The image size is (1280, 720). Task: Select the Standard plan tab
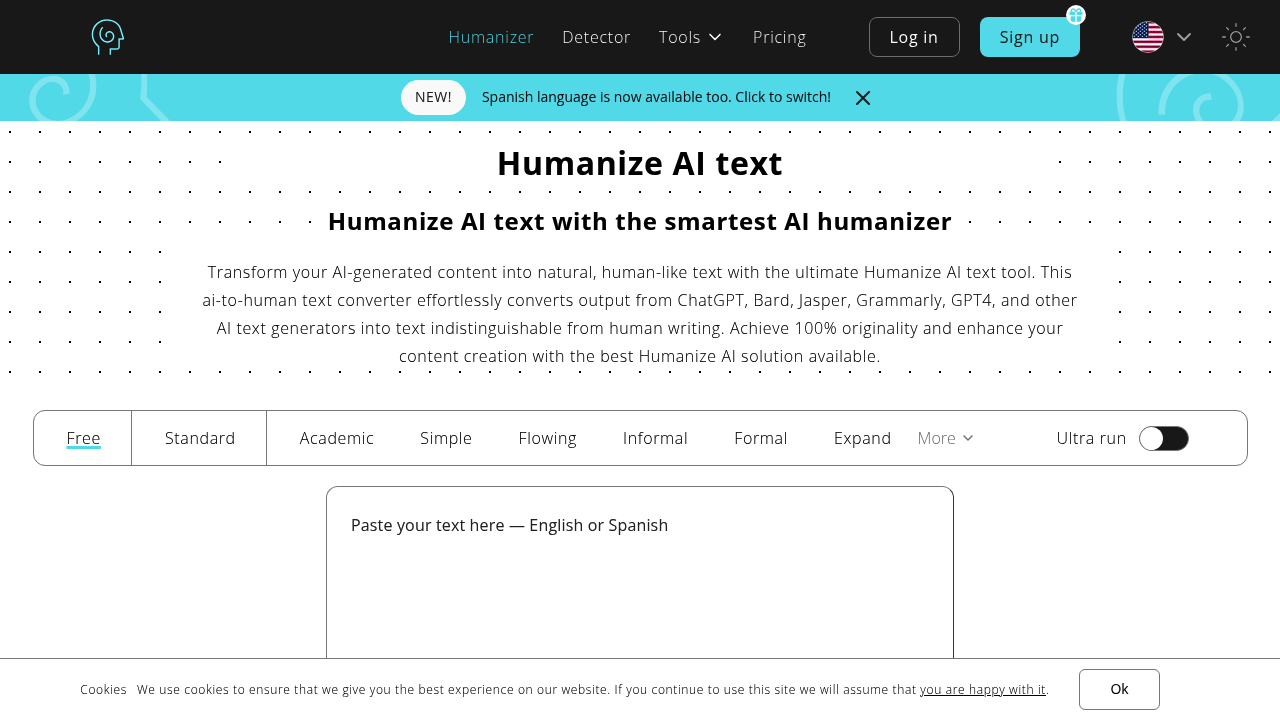[x=199, y=438]
